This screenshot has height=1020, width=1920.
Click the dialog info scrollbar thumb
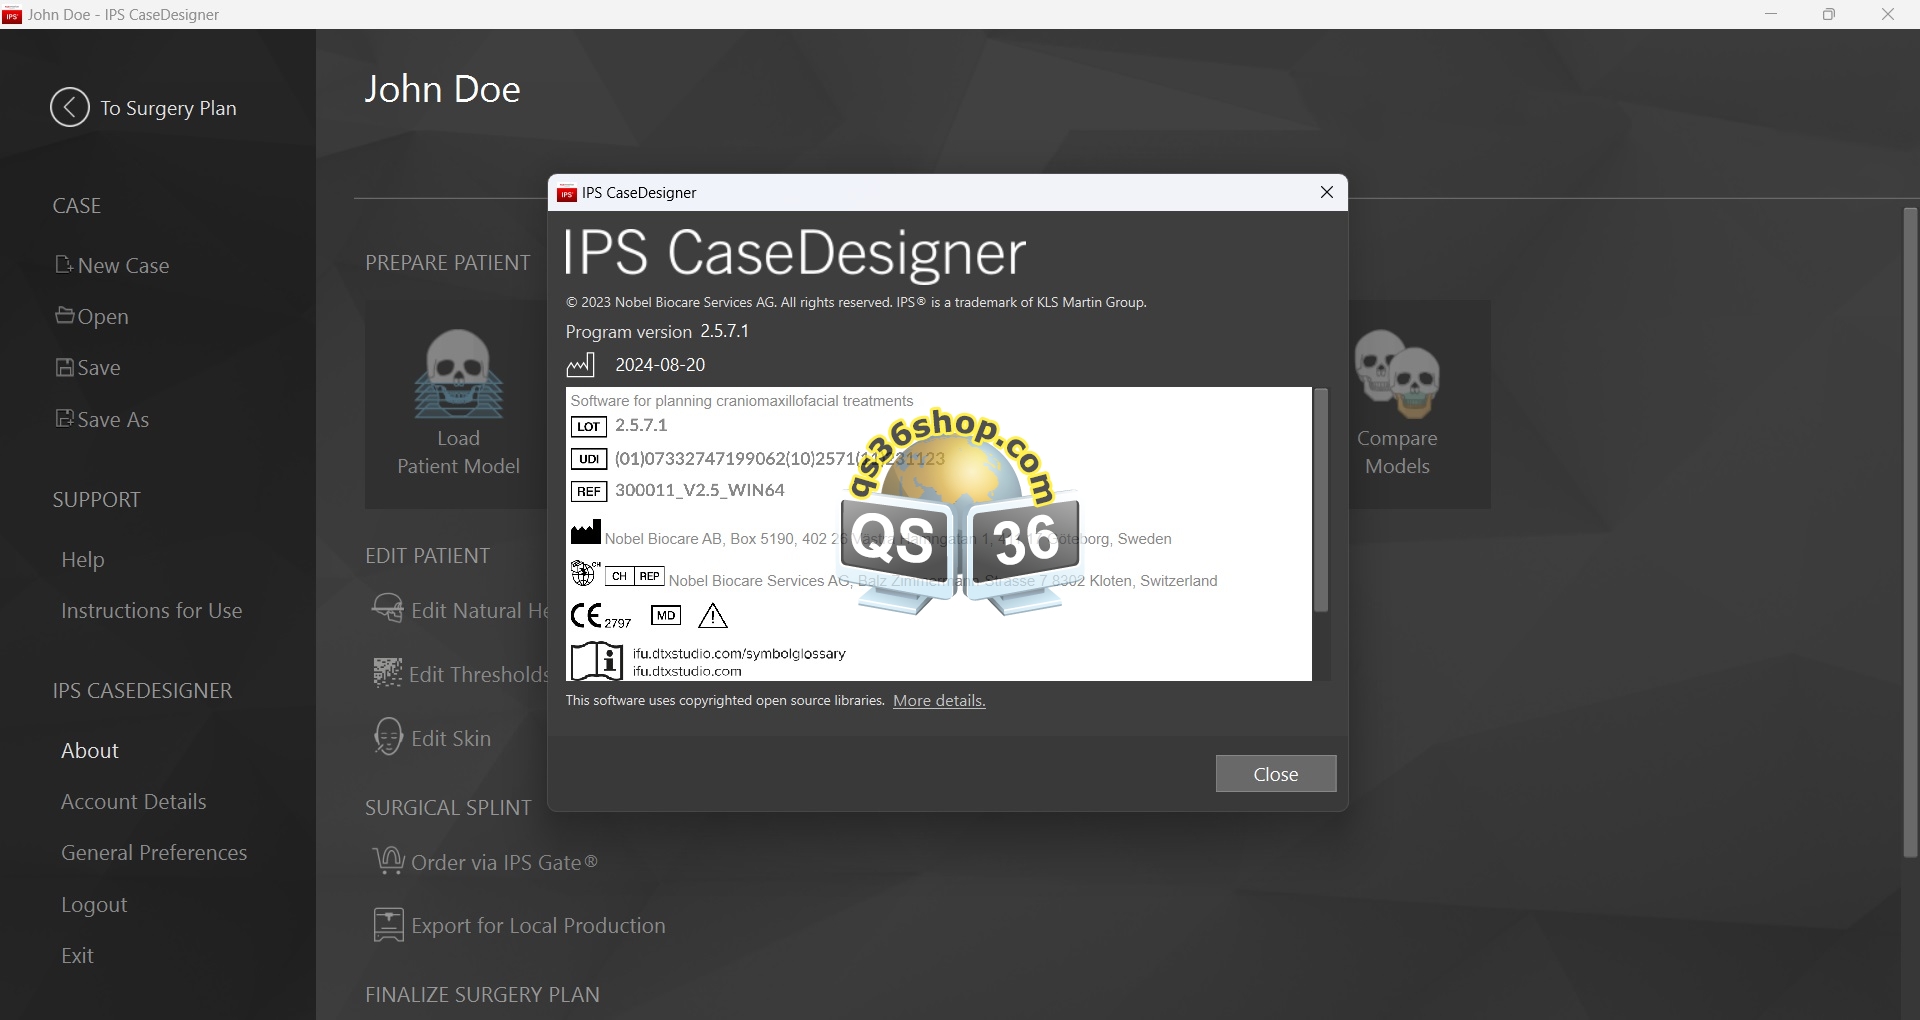tap(1321, 500)
